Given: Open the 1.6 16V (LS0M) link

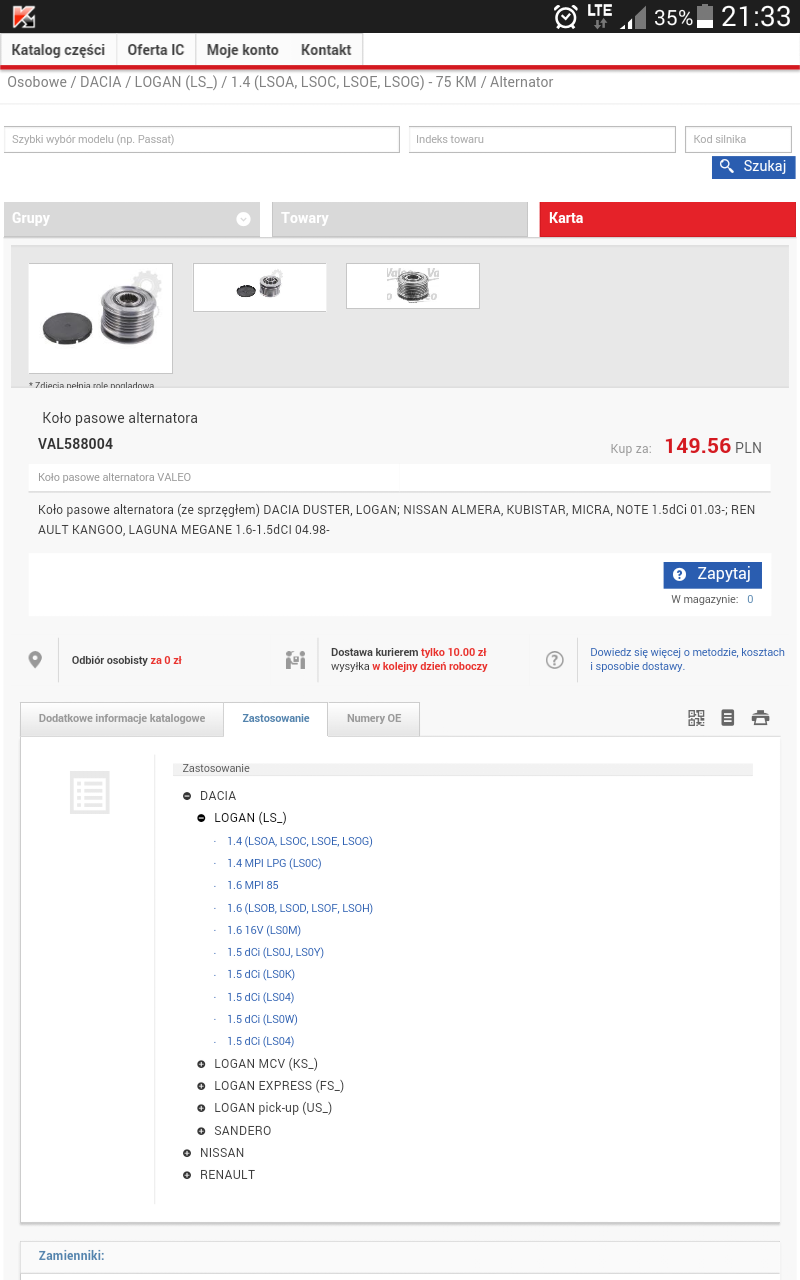Looking at the screenshot, I should (x=264, y=930).
